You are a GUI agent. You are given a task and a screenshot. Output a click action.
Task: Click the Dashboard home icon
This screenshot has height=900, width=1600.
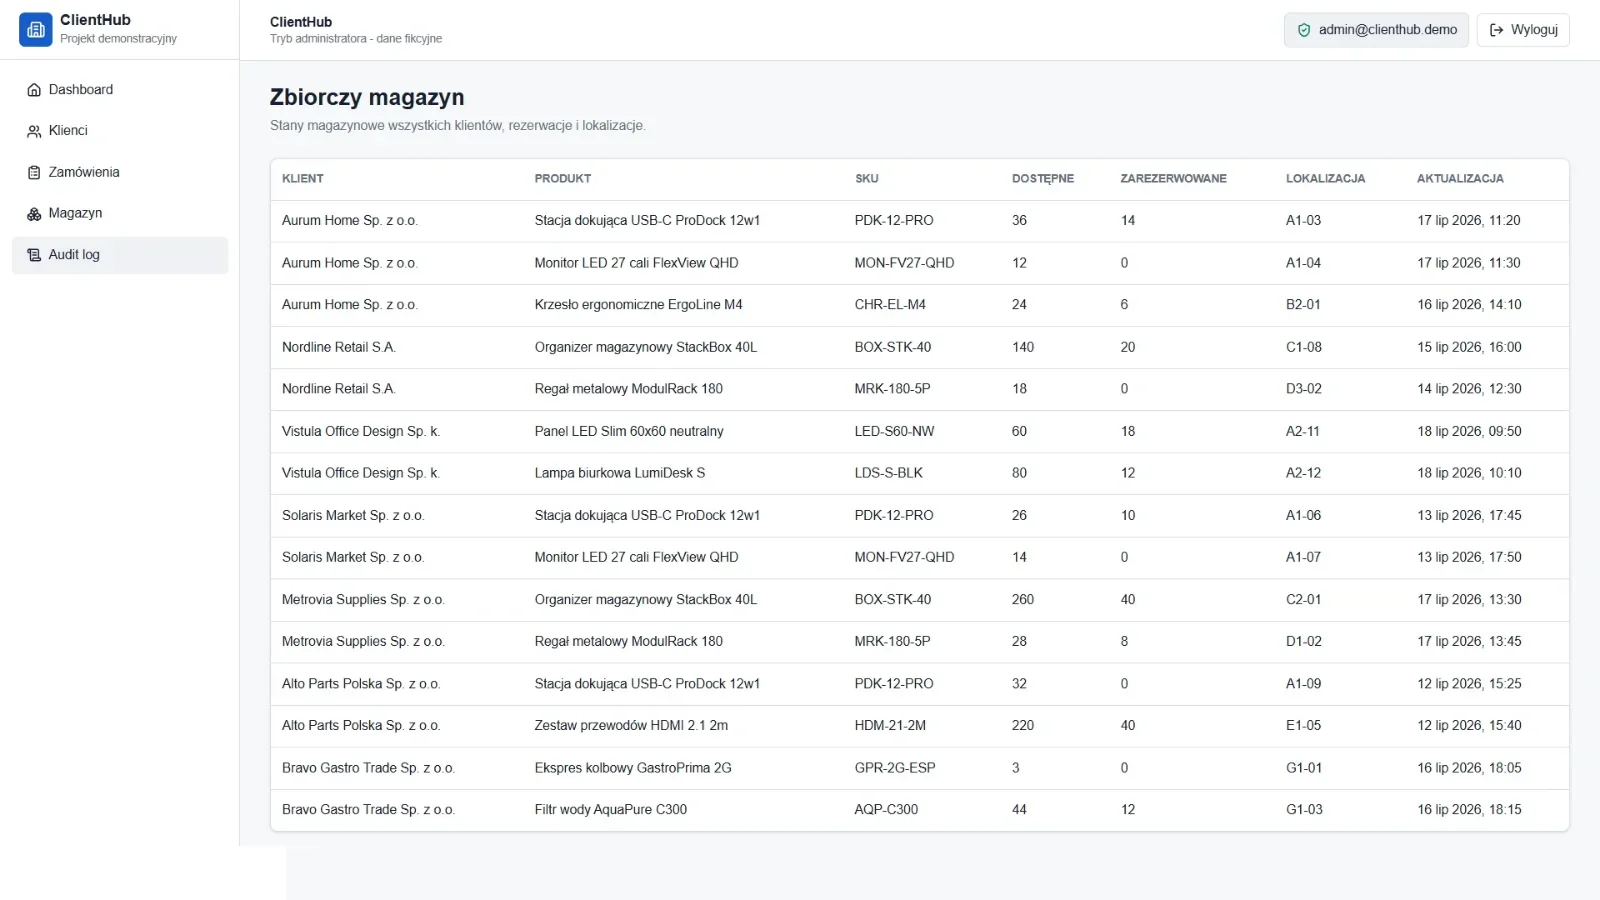click(x=34, y=90)
